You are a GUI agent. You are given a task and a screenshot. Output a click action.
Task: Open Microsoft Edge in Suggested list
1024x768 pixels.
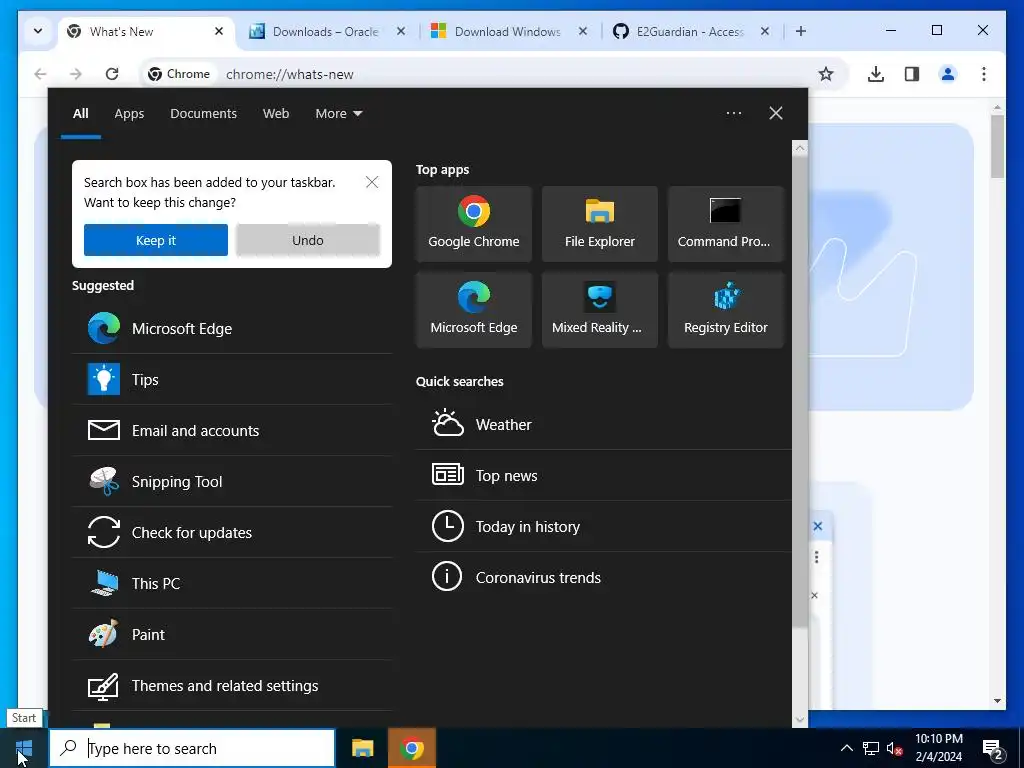[x=232, y=328]
